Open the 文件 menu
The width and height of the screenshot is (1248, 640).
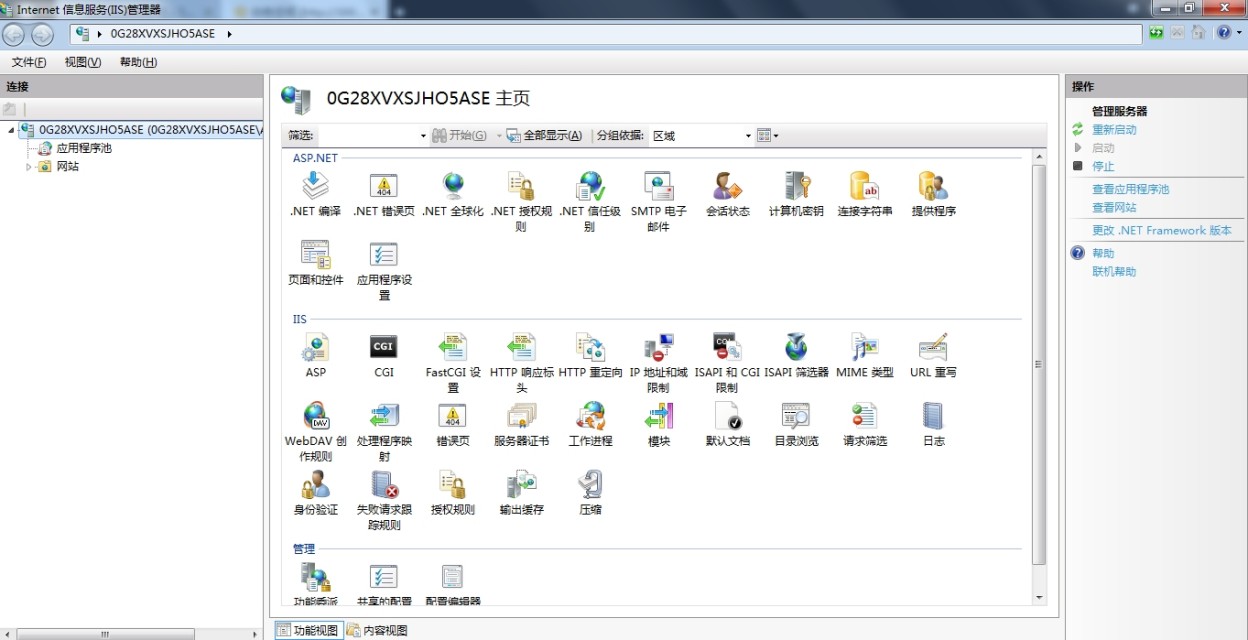28,62
